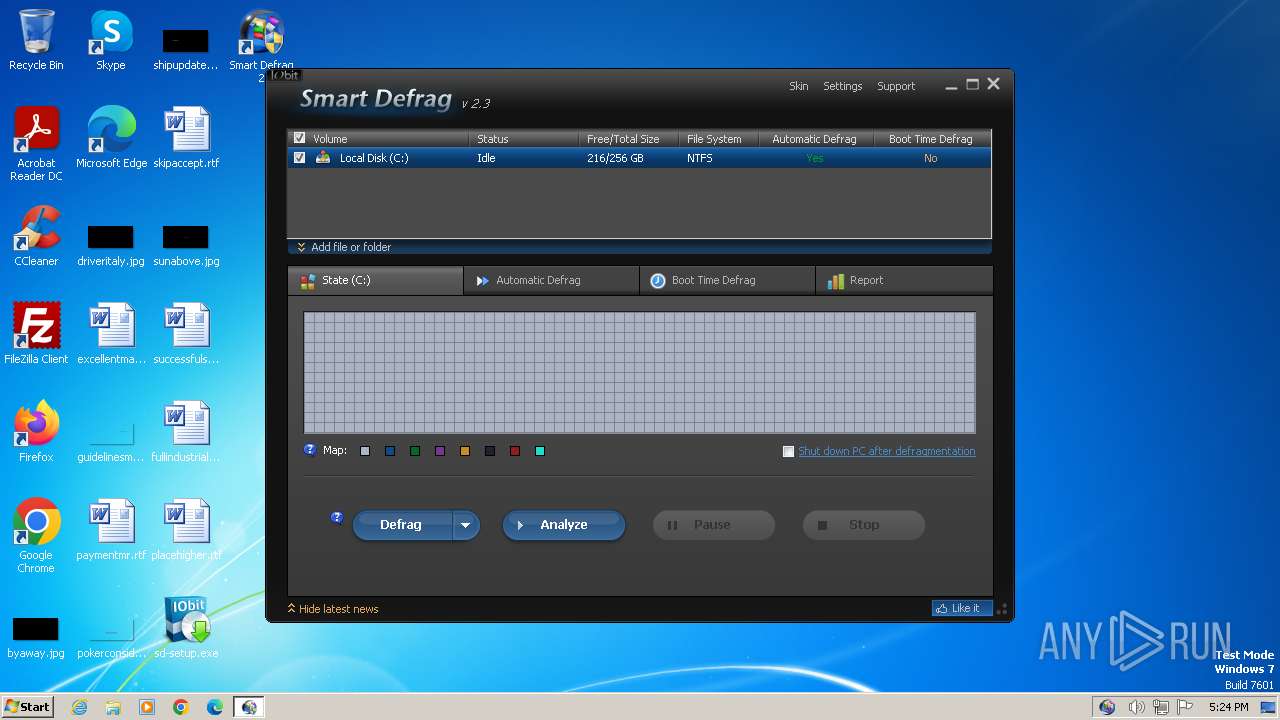Select the paymentmr.rtf document icon
This screenshot has height=720, width=1280.
click(111, 530)
